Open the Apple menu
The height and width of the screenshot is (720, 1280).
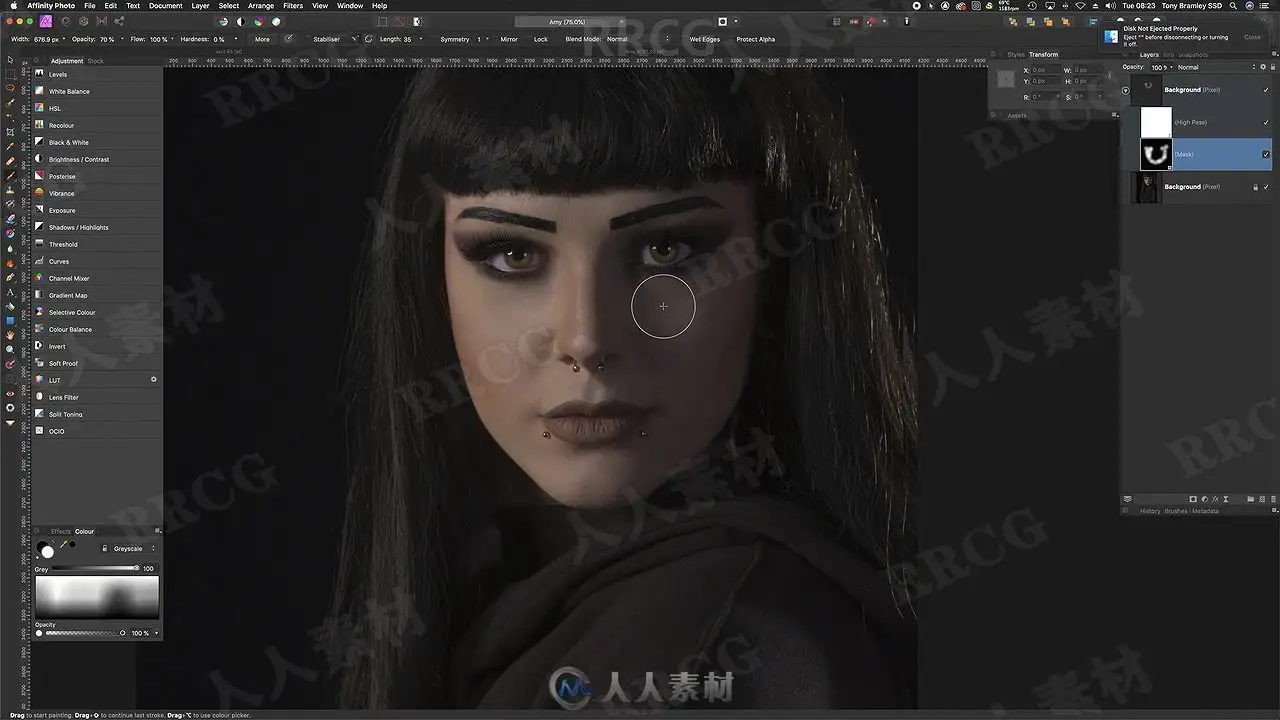pos(12,6)
